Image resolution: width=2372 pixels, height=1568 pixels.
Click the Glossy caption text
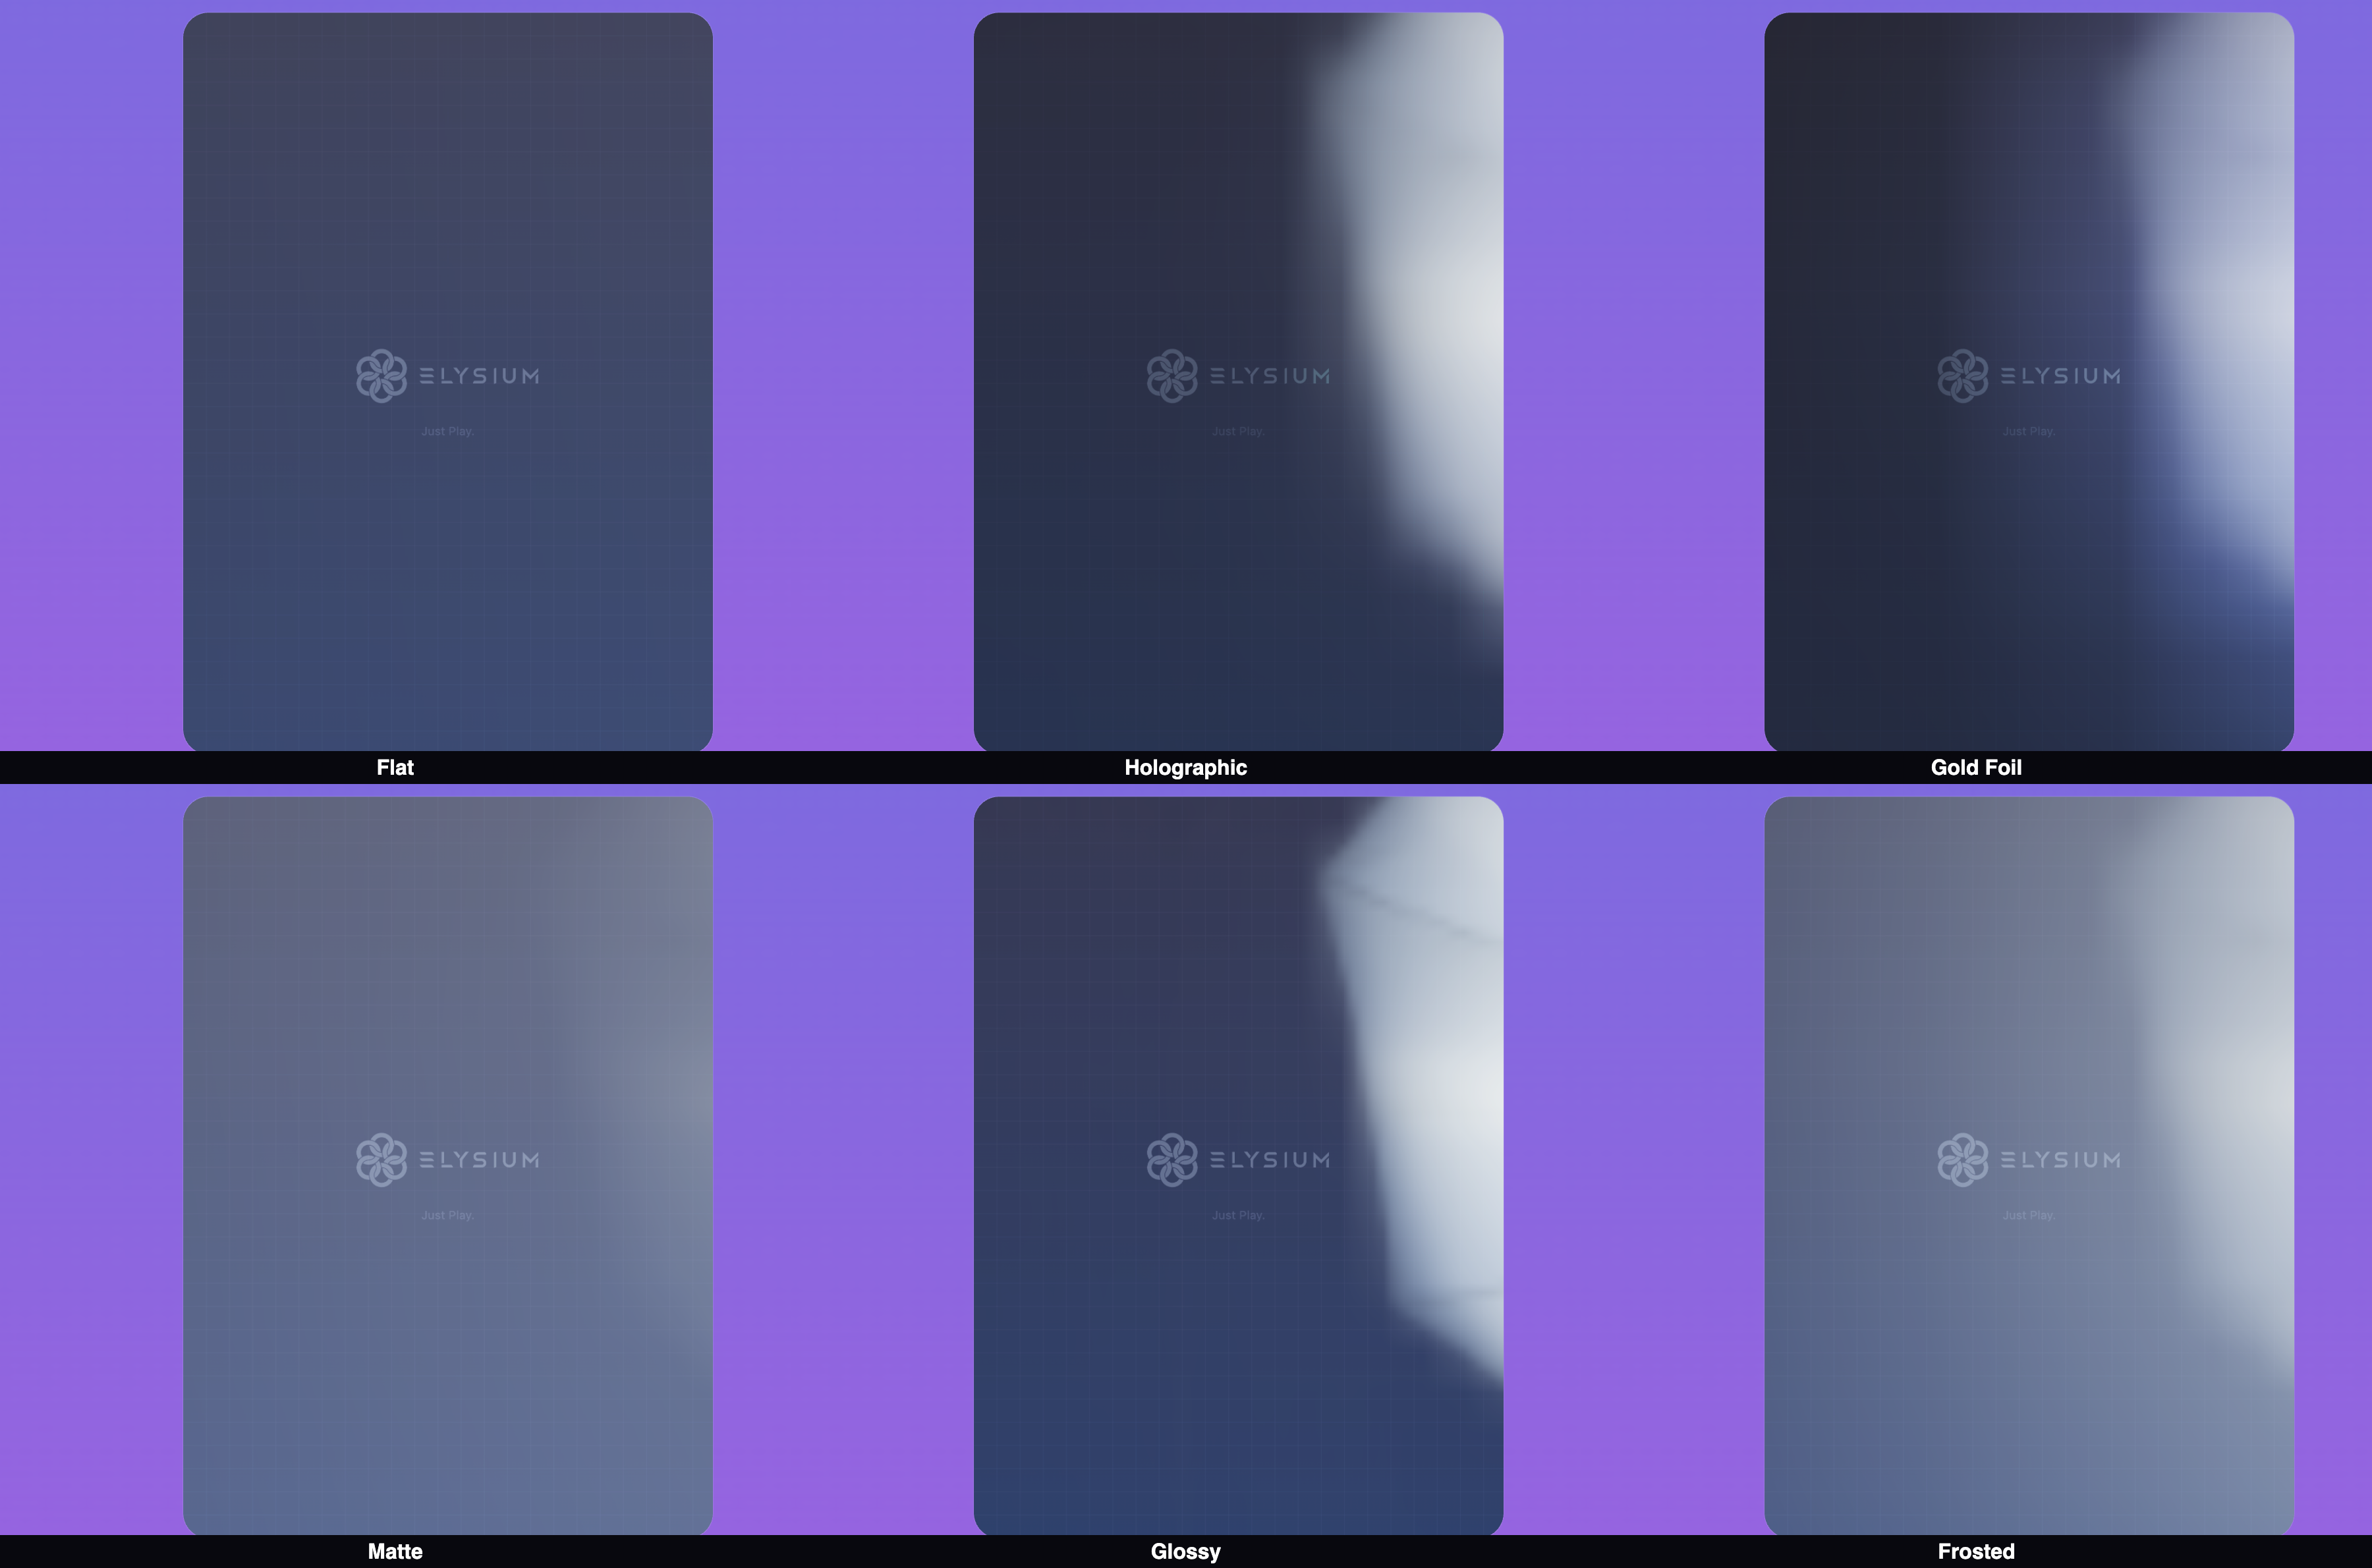click(1186, 1551)
